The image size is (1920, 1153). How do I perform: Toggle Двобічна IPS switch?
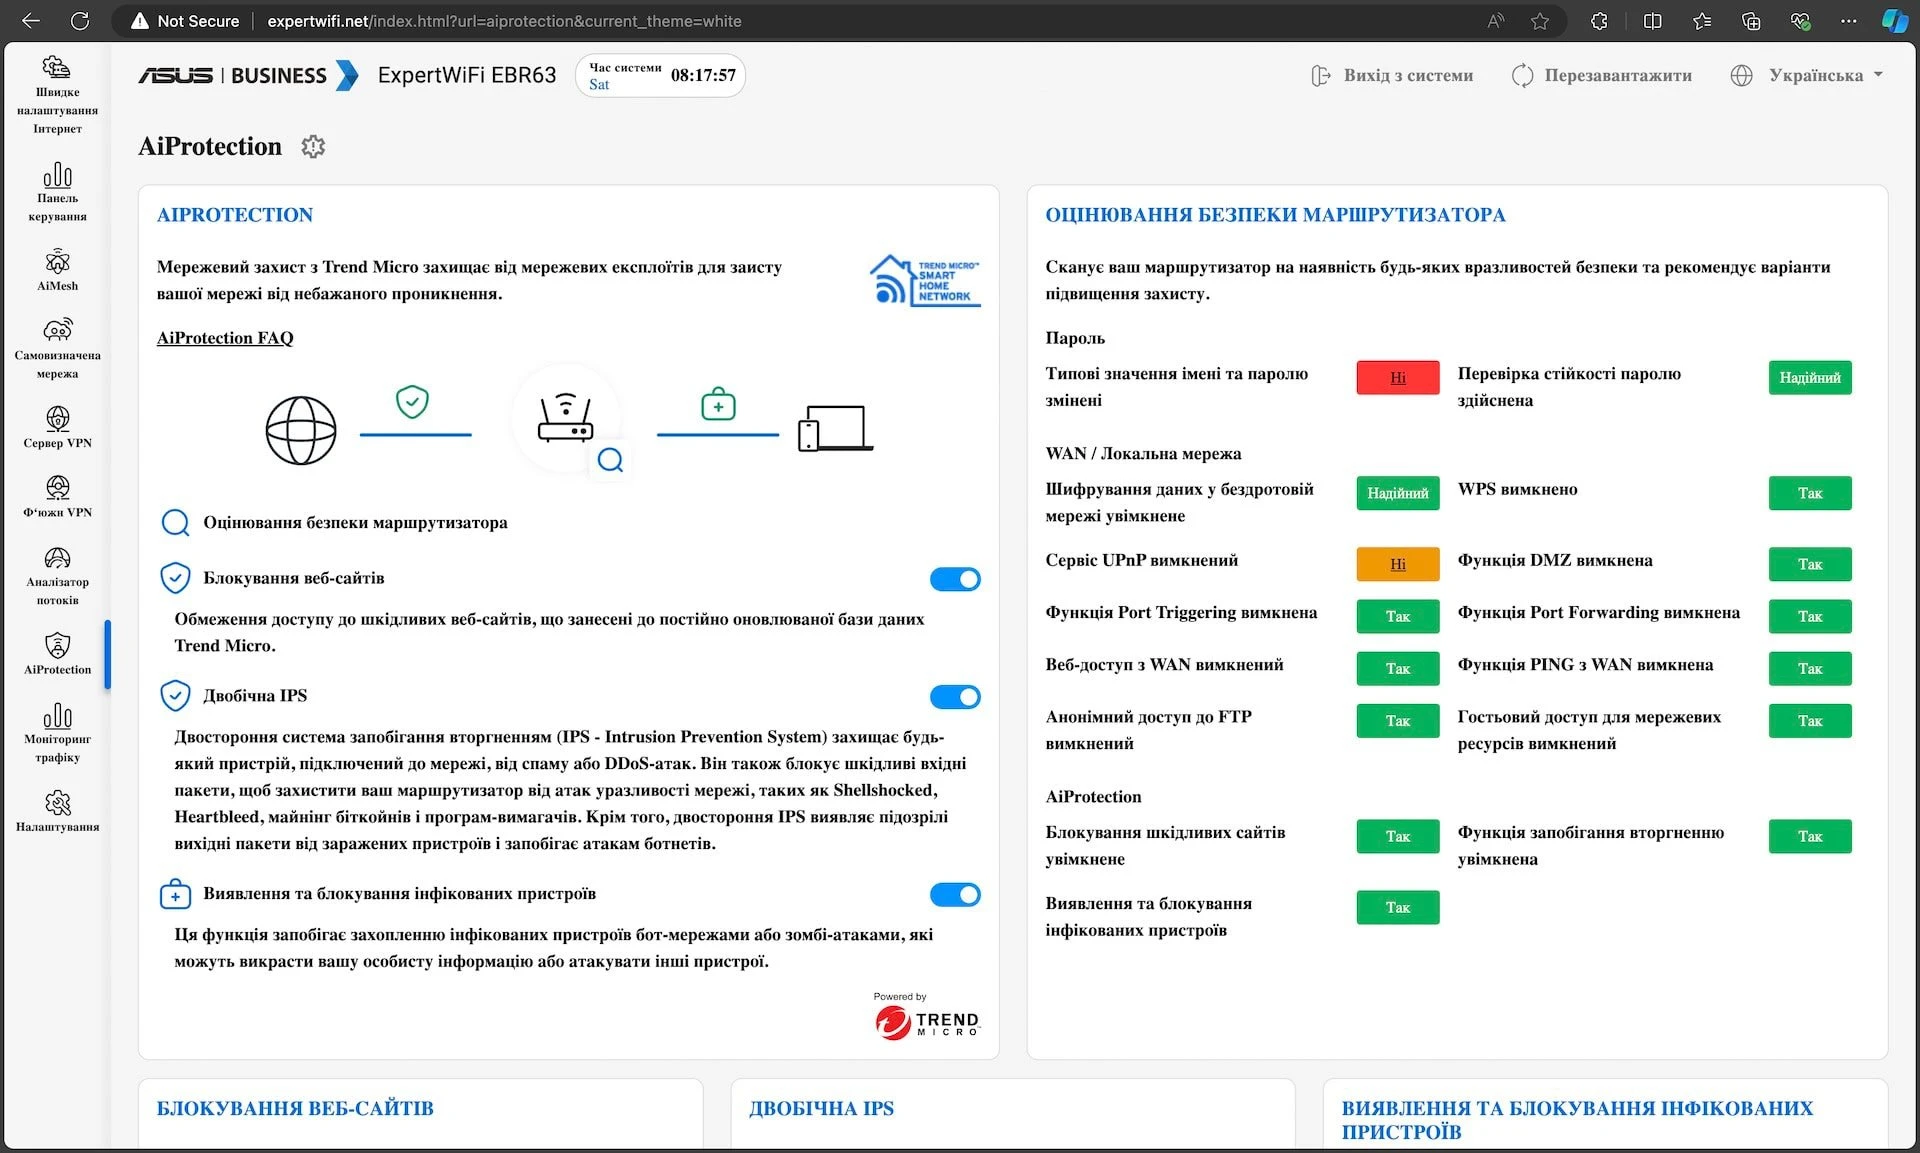(x=955, y=697)
